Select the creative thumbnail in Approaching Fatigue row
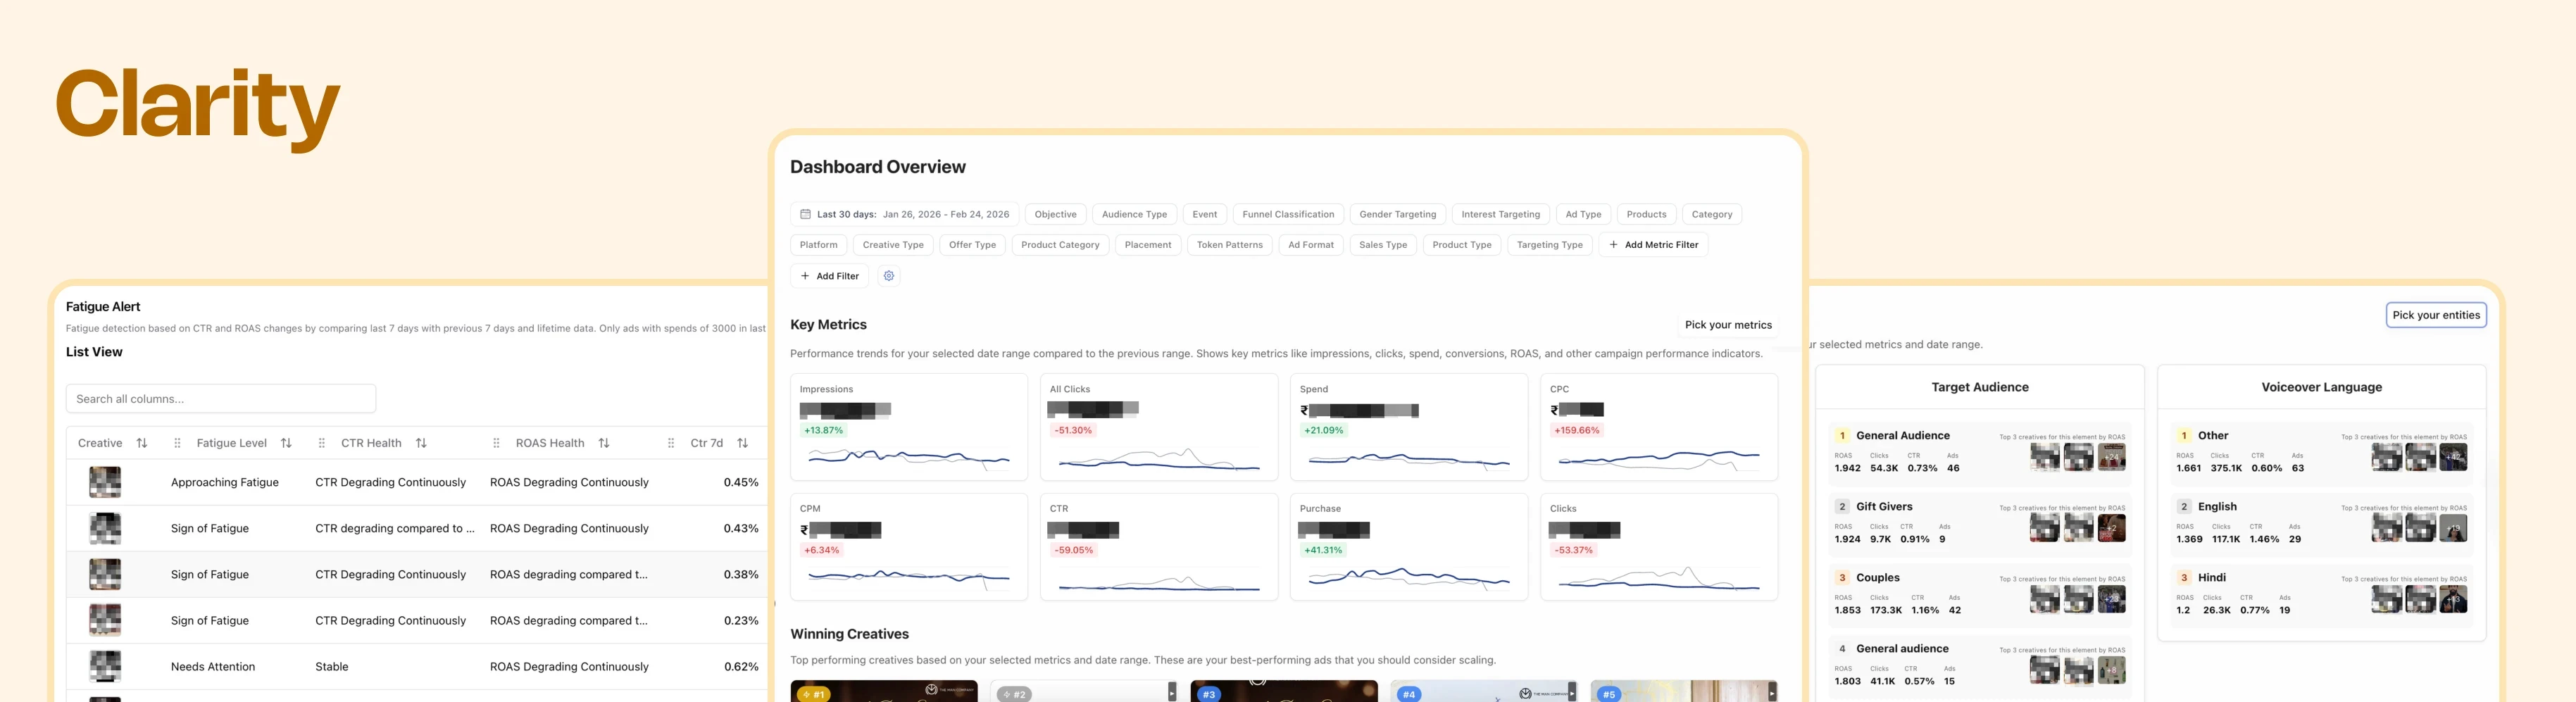This screenshot has height=702, width=2576. click(105, 482)
